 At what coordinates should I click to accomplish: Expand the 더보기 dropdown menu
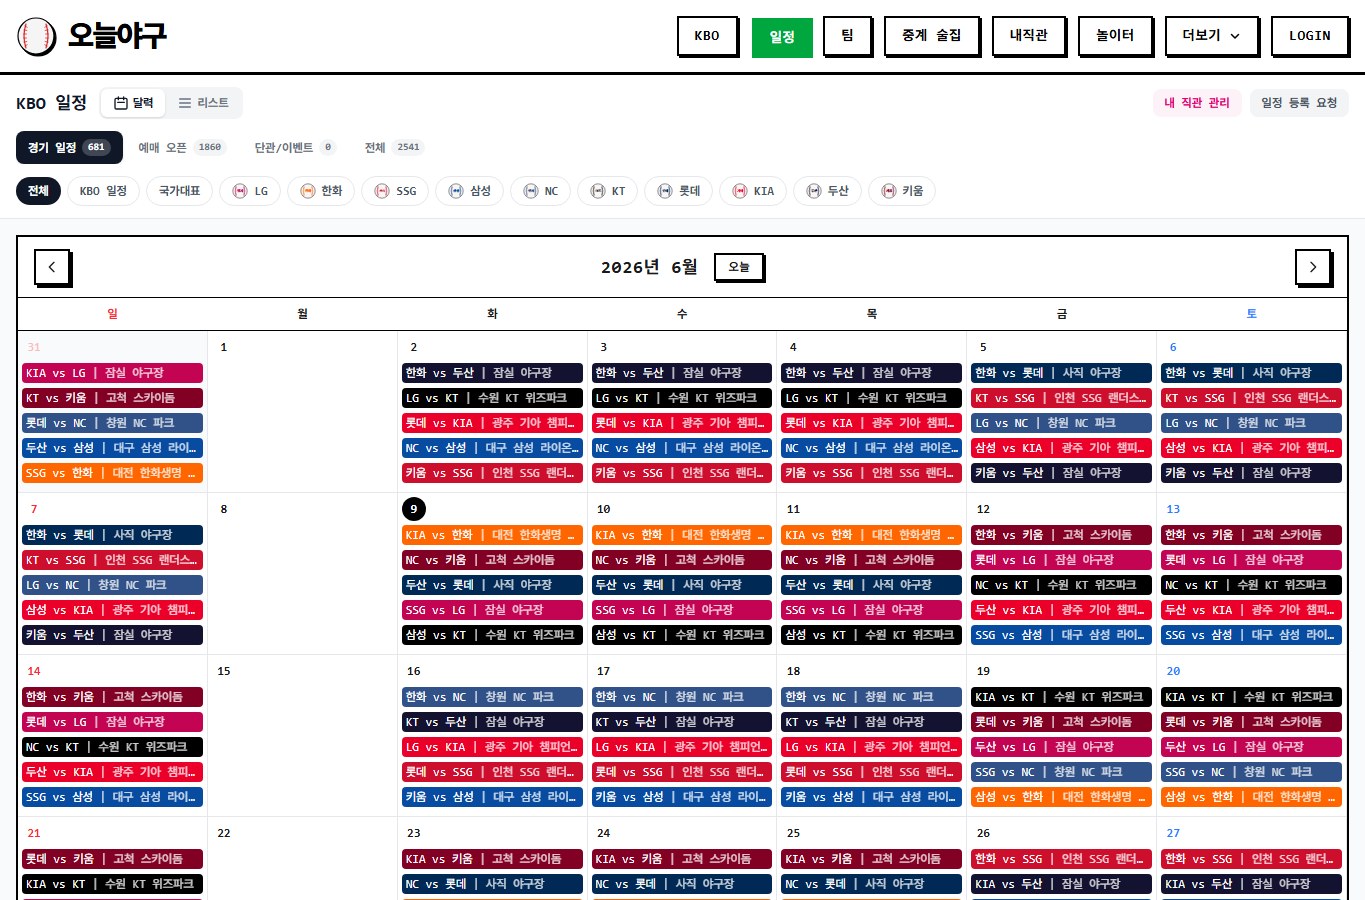click(1211, 36)
